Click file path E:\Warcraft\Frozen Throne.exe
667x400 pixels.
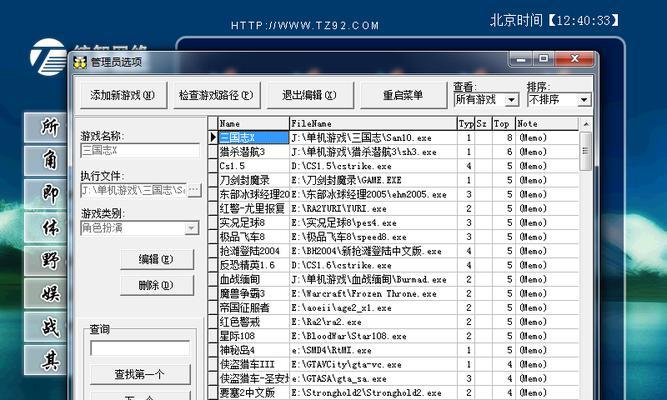coord(364,294)
